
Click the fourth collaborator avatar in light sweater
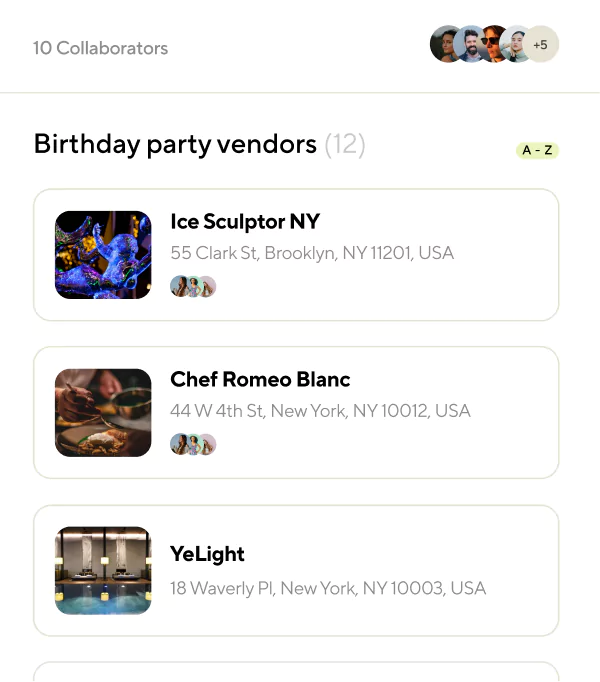(516, 45)
